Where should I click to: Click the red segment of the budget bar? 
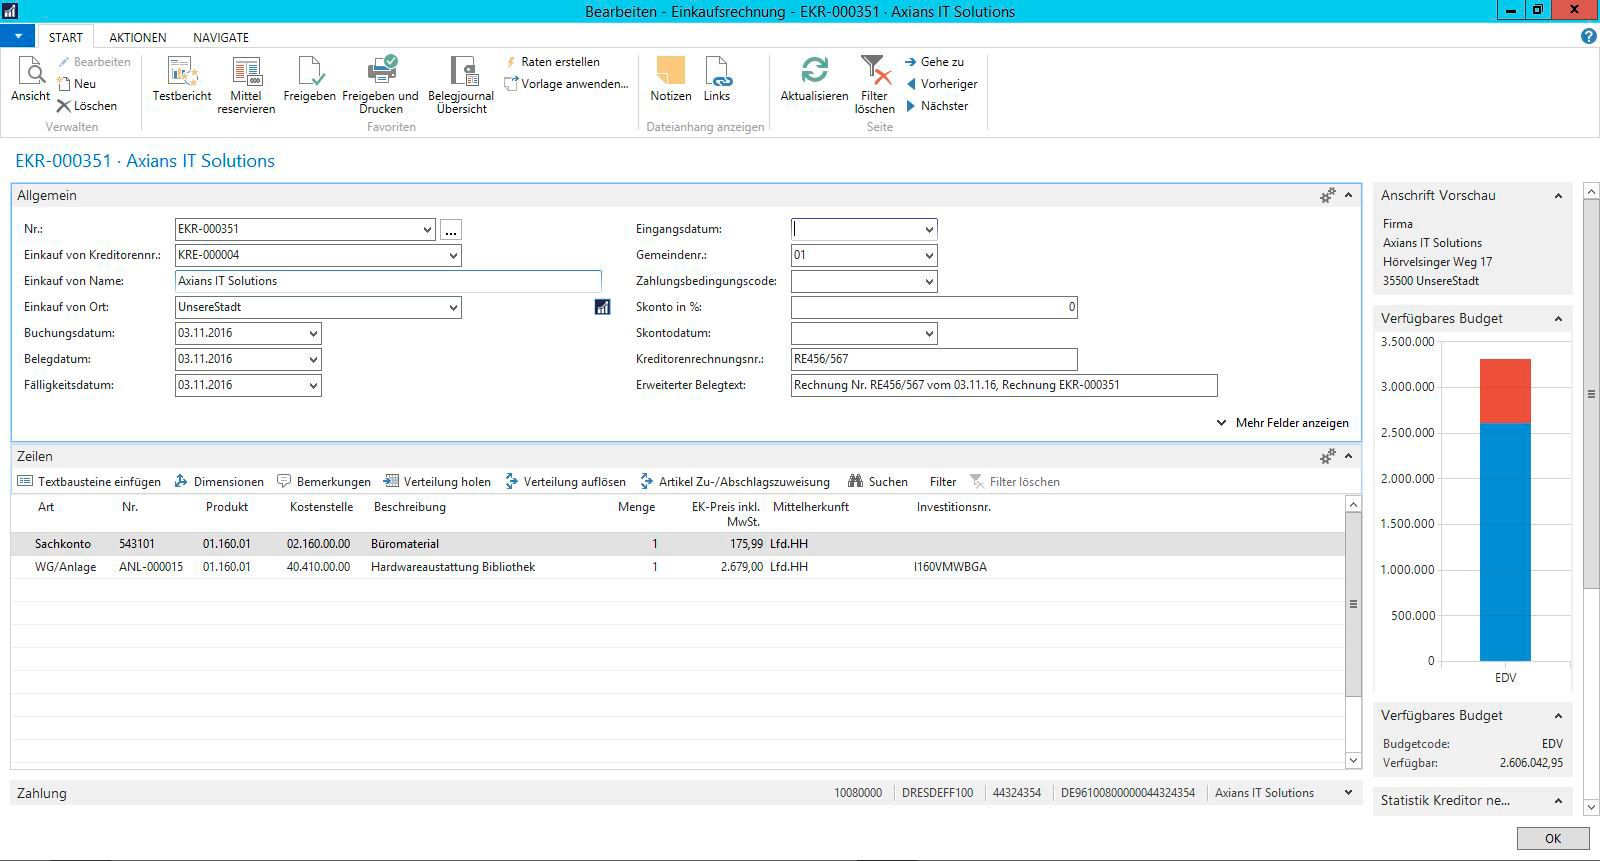(1505, 390)
